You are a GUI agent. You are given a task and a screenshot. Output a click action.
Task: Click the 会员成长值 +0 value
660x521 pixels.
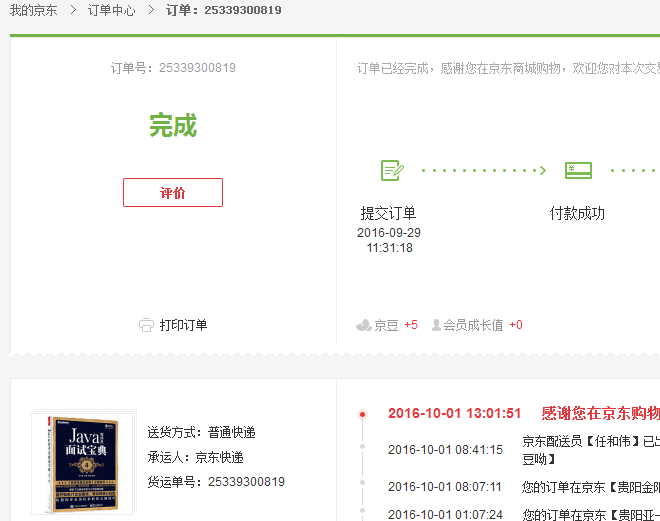point(516,325)
